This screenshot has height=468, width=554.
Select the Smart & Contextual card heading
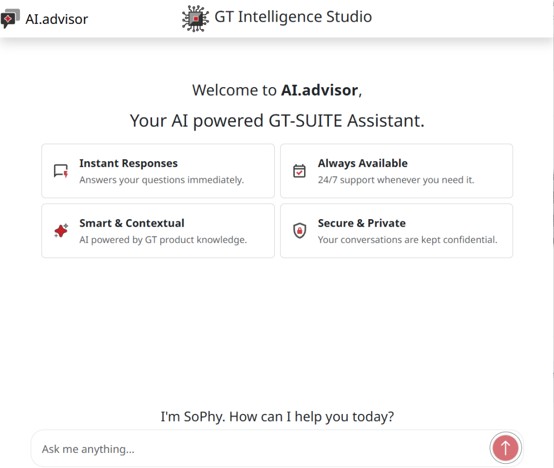tap(132, 223)
